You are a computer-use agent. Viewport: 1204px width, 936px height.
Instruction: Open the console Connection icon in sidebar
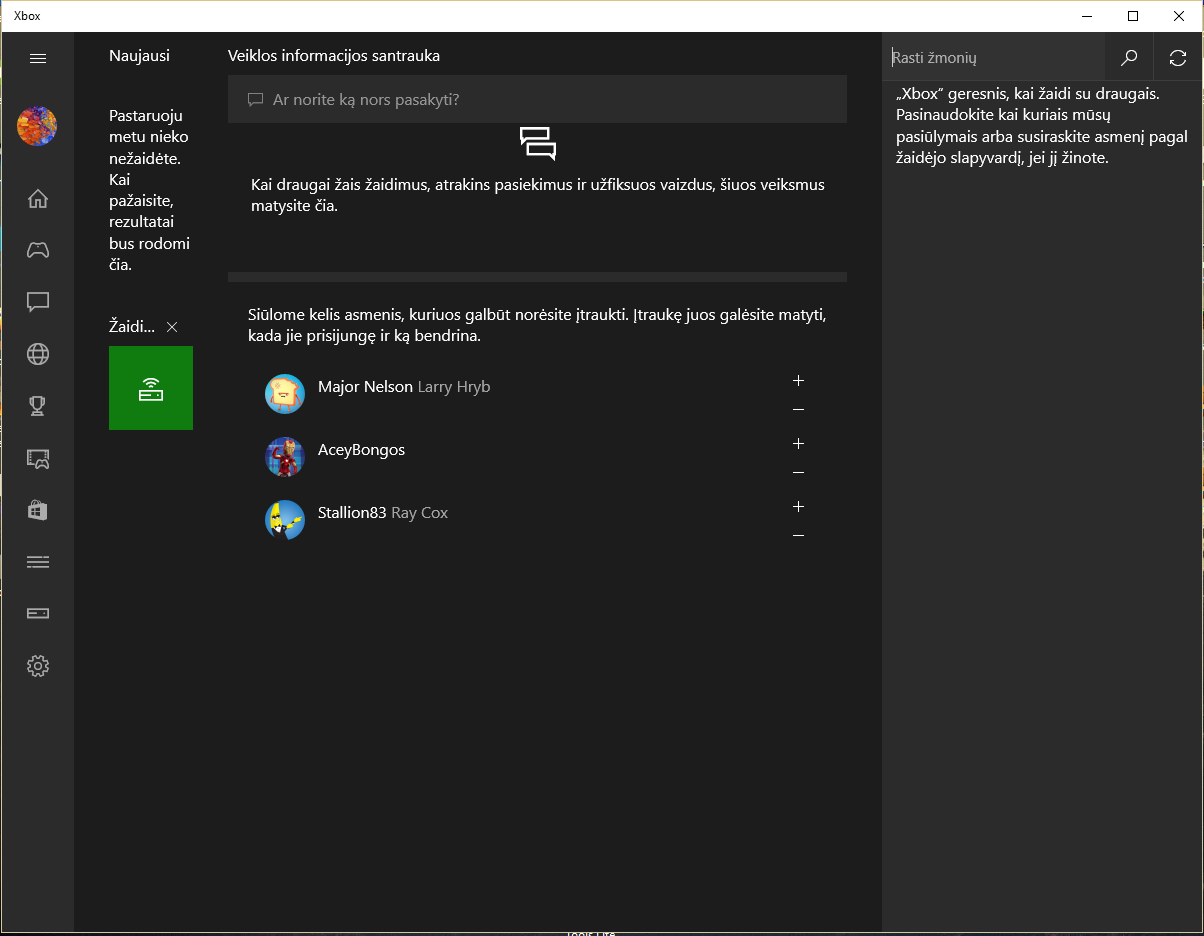coord(38,614)
